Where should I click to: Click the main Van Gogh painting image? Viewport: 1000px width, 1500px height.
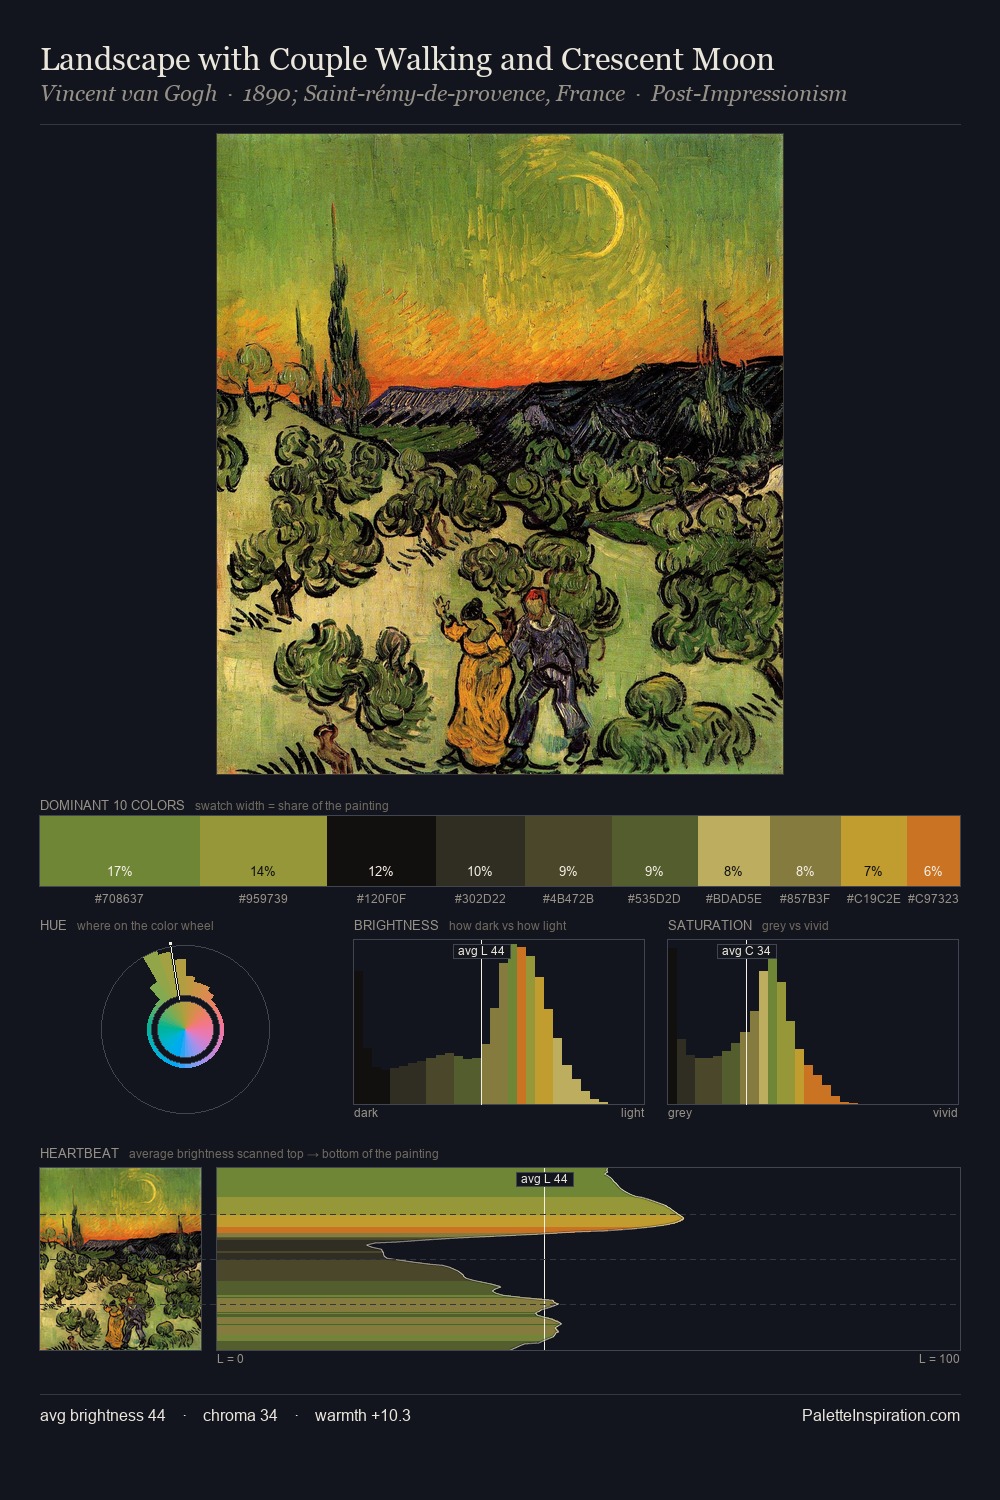[x=500, y=454]
